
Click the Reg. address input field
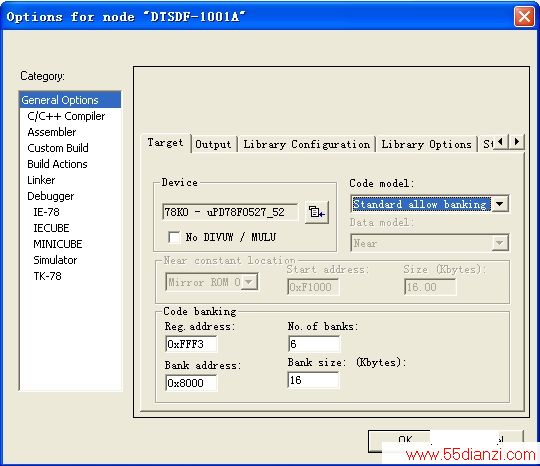[191, 344]
